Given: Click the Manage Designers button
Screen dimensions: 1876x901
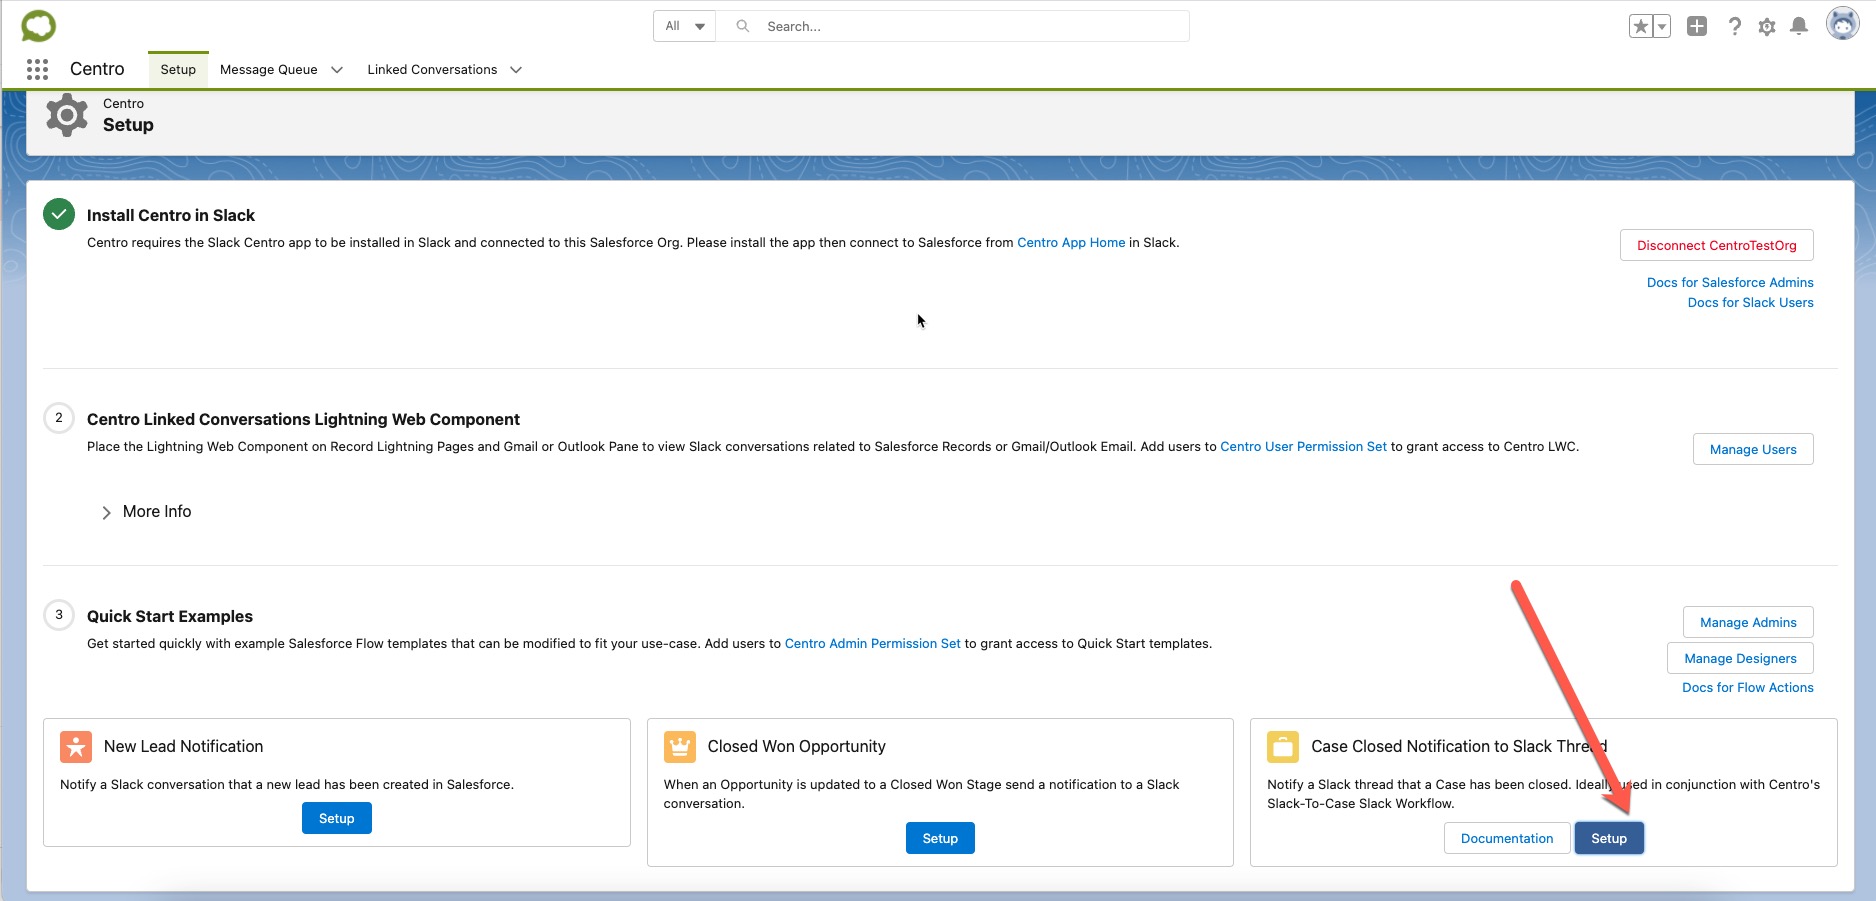Looking at the screenshot, I should 1740,658.
